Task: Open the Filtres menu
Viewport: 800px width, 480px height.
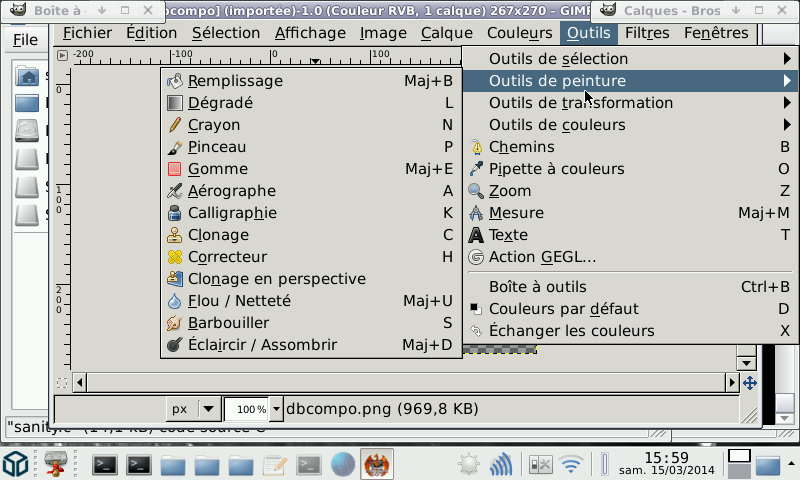Action: pyautogui.click(x=647, y=33)
